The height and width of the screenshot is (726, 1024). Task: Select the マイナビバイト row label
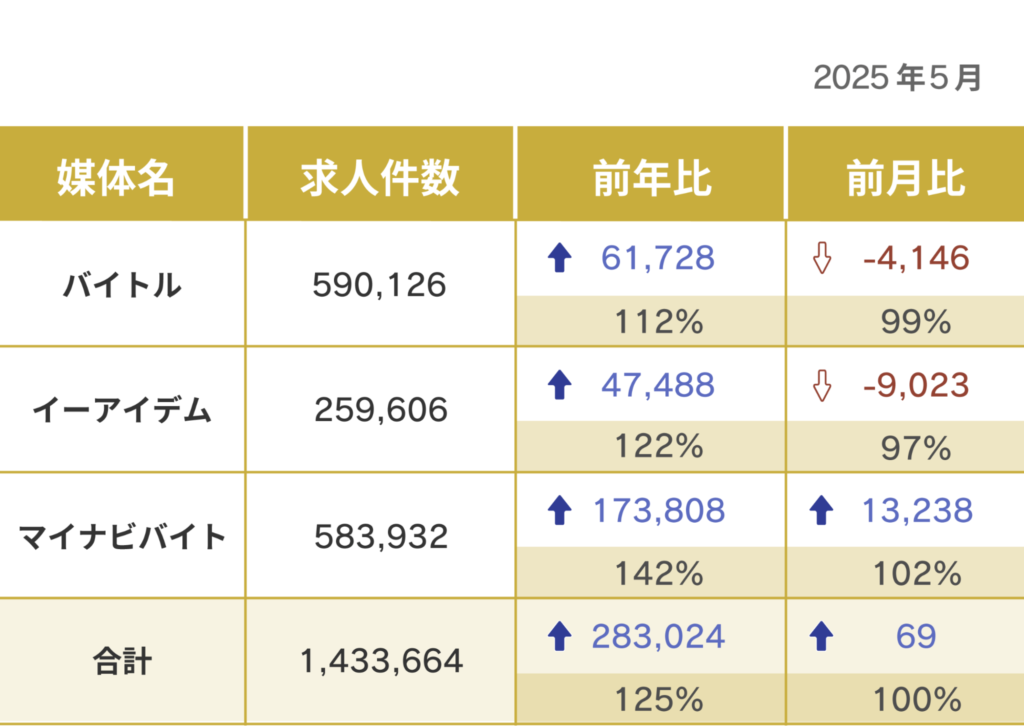[x=122, y=537]
